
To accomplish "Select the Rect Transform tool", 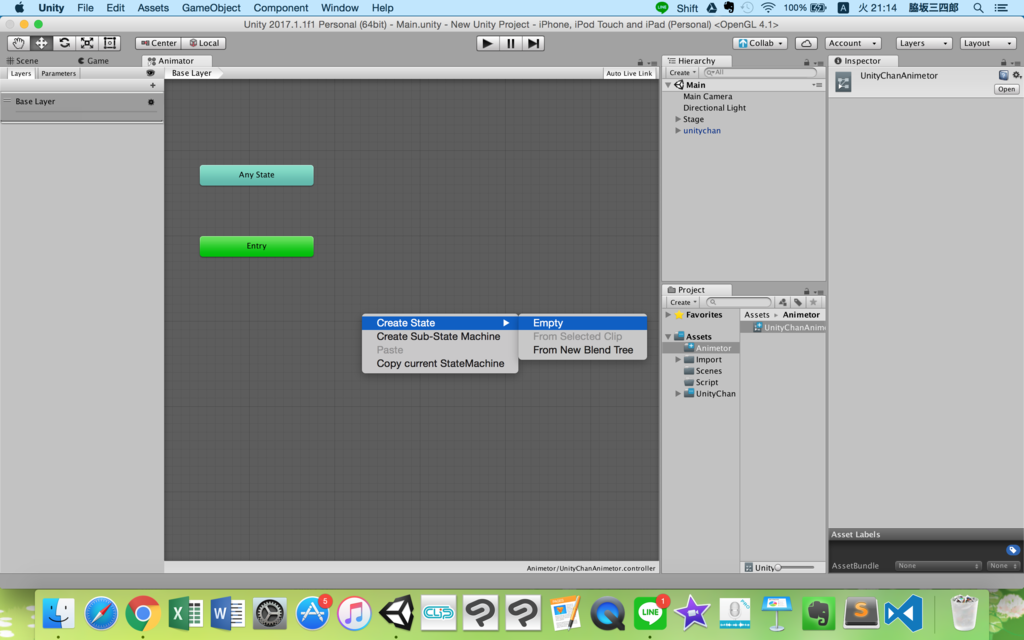I will coord(110,43).
